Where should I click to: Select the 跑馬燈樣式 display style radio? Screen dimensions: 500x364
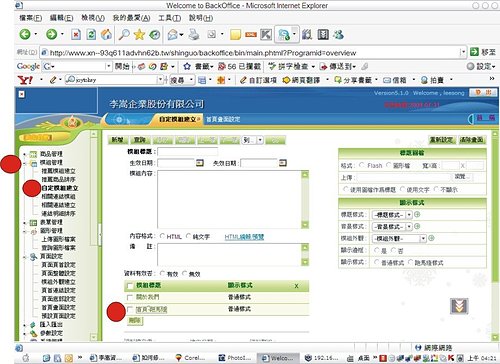click(410, 262)
